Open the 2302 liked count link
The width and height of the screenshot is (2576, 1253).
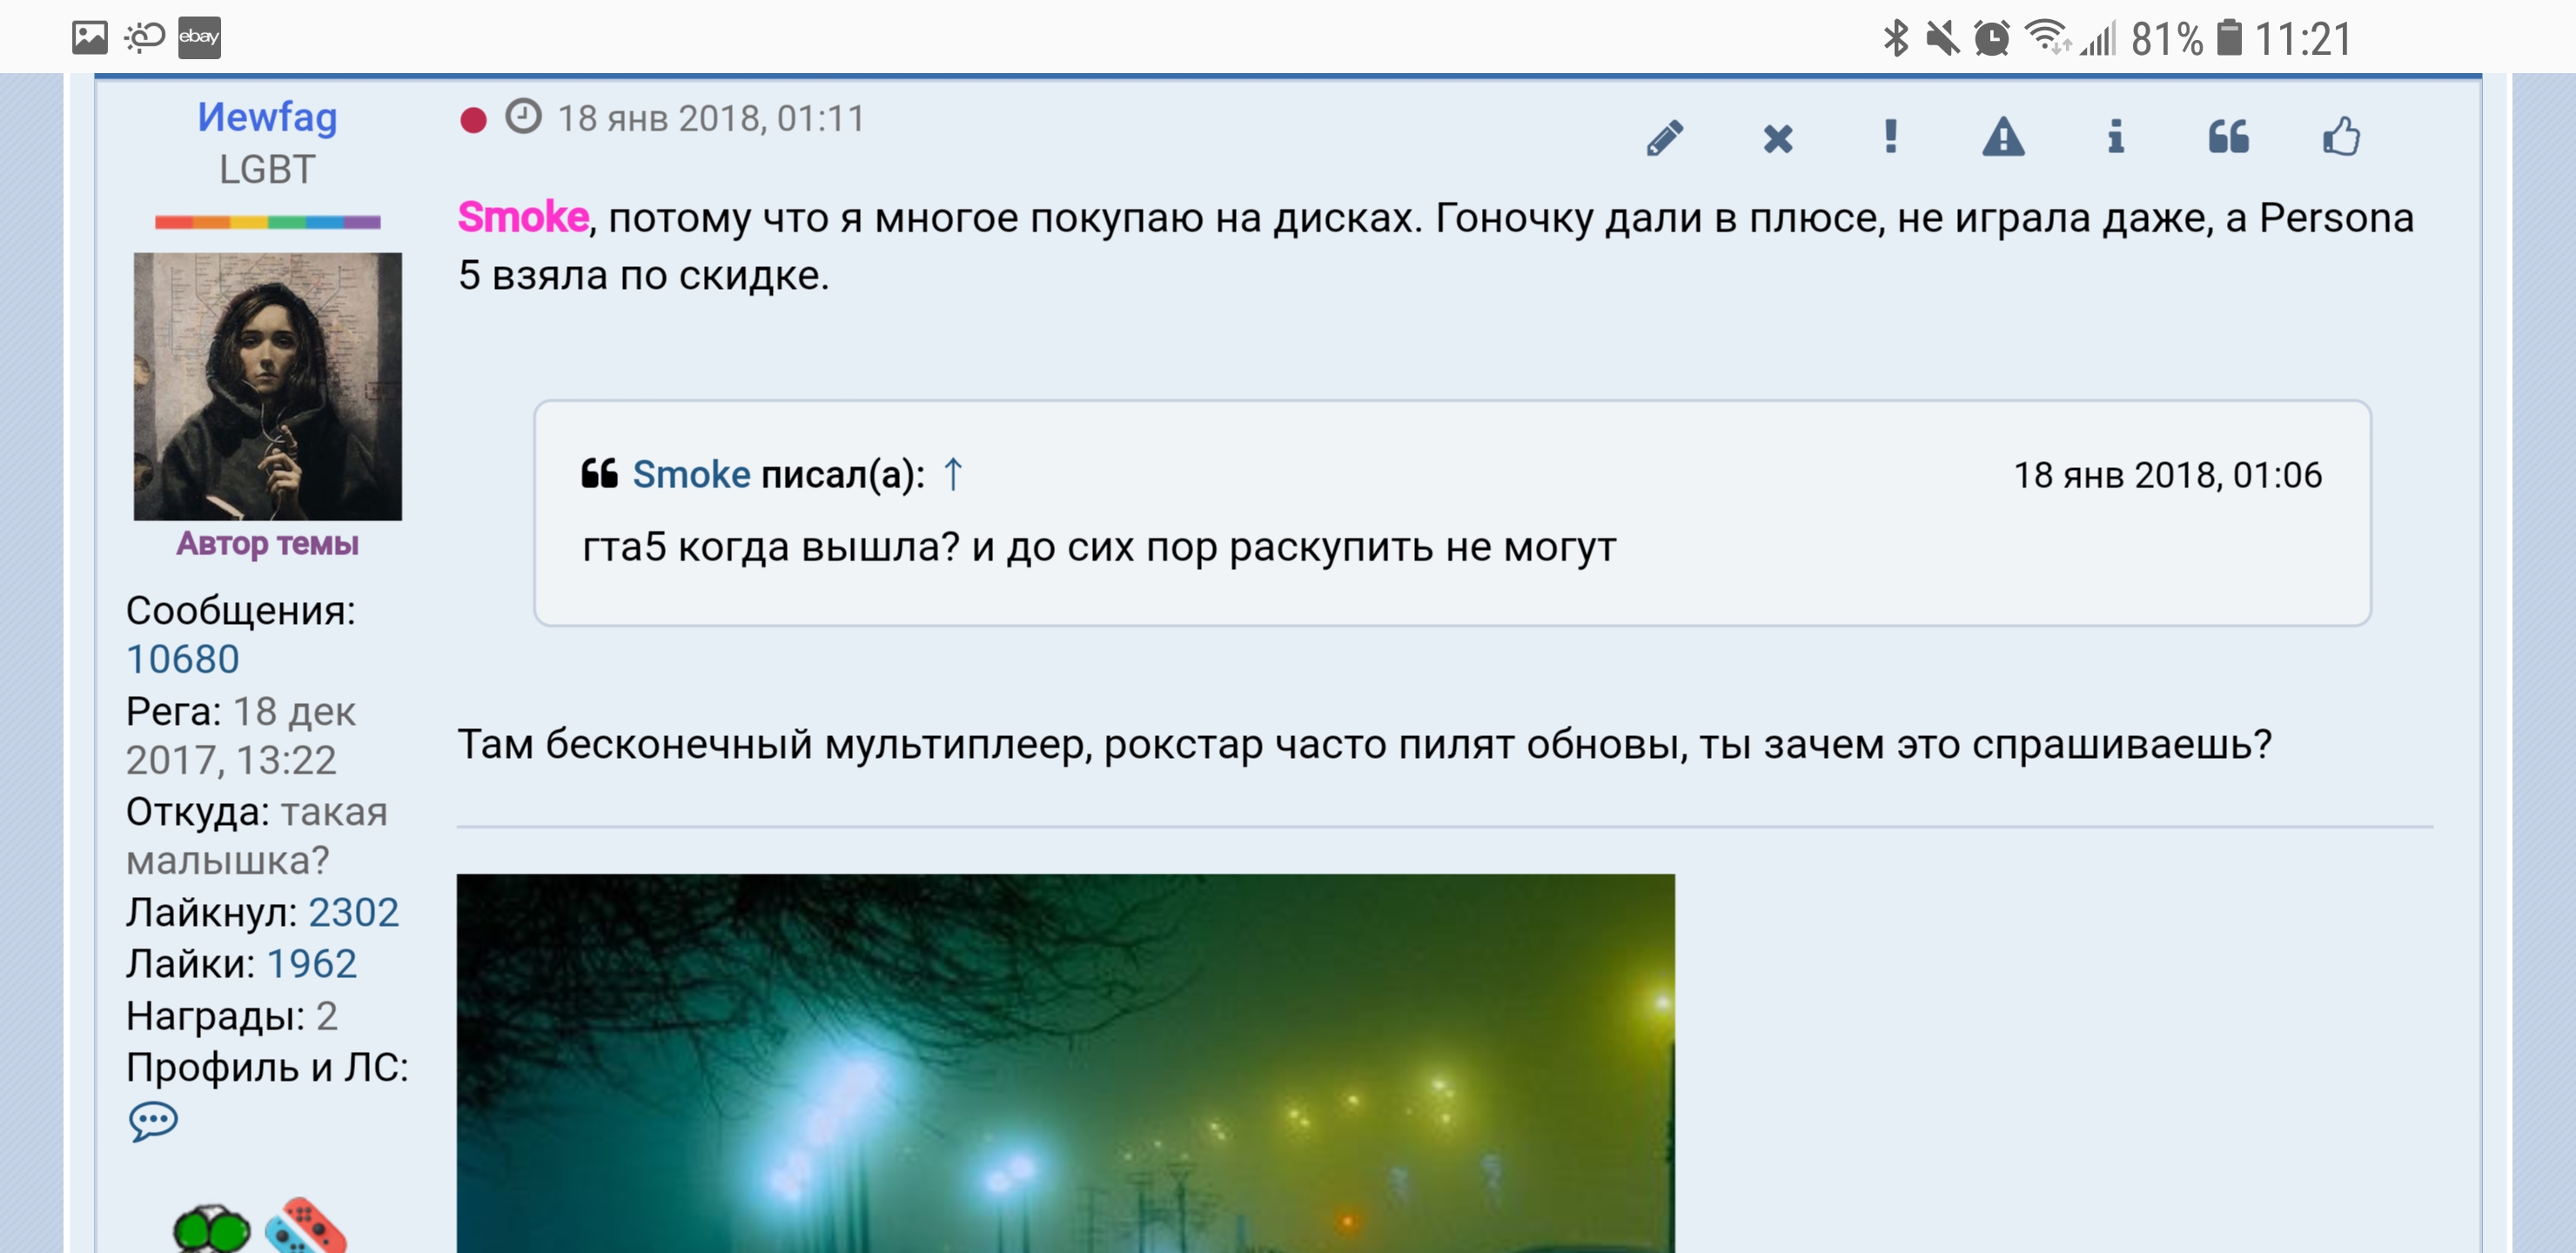(353, 912)
